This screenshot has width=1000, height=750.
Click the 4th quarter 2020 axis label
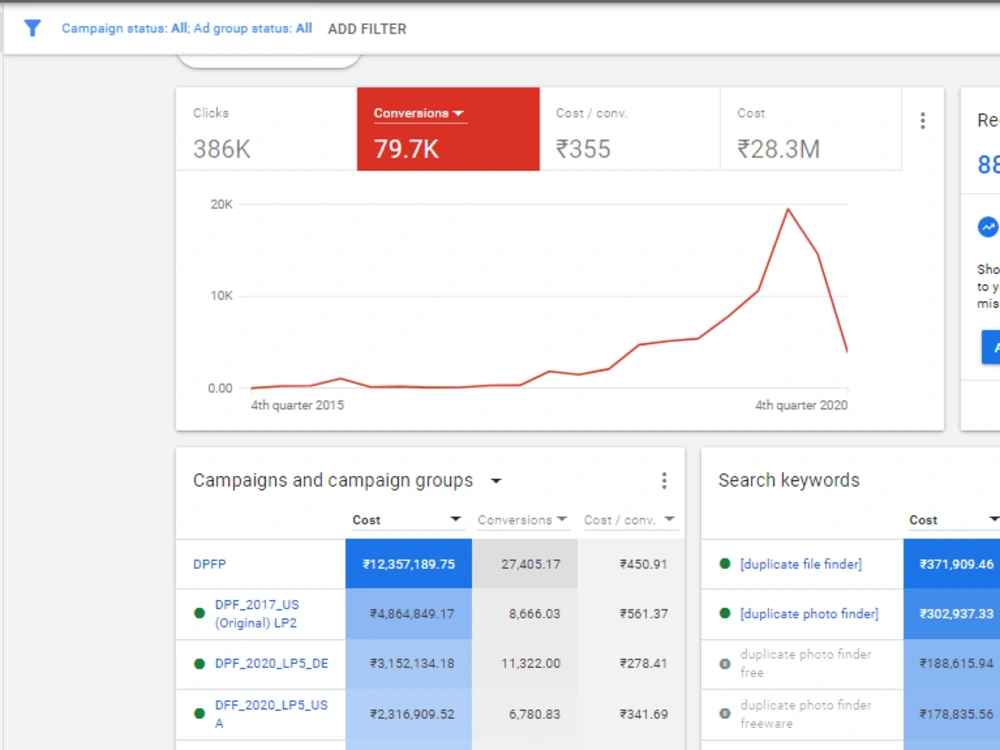[802, 406]
